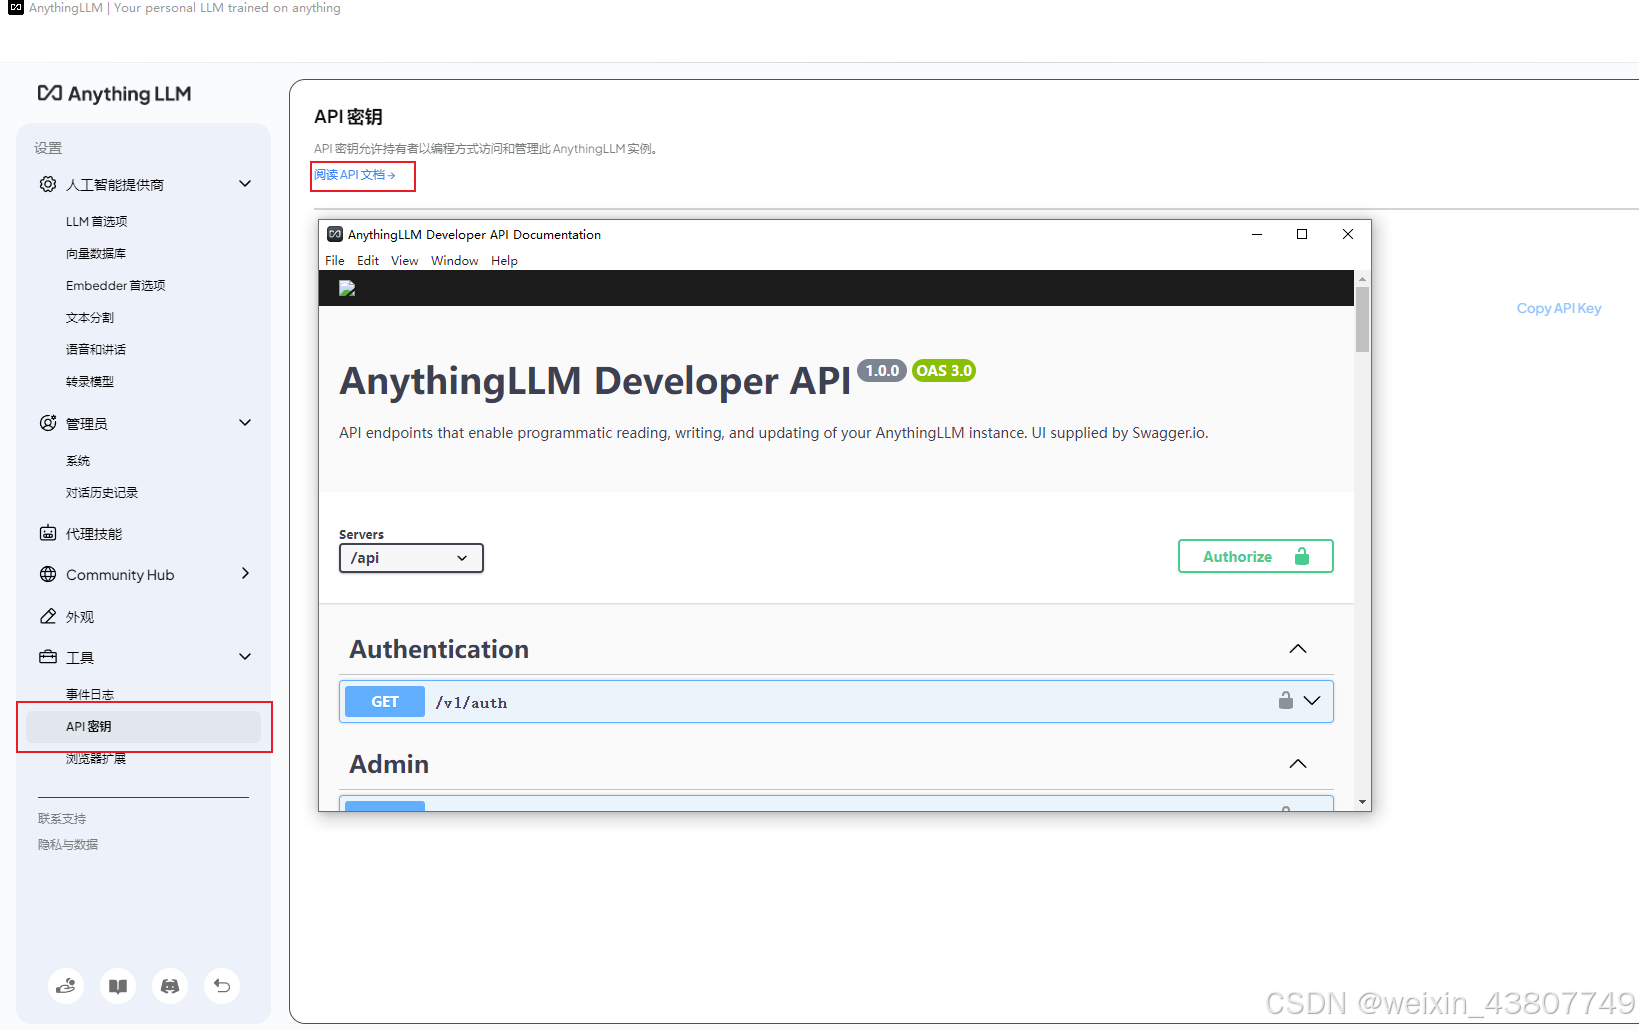
Task: Click the Swagger window vertical scrollbar thumb
Action: 1362,319
